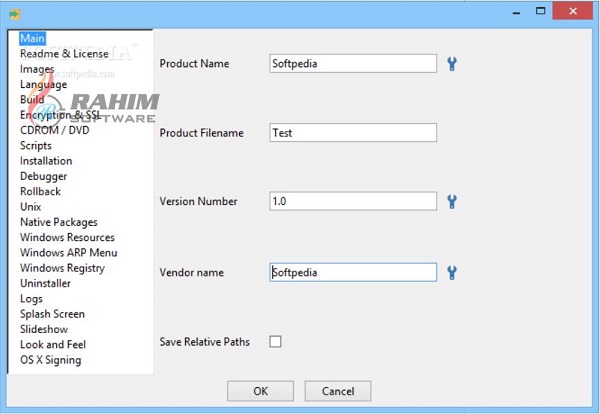Minimize the settings dialog window
Screen dimensions: 600x414
tap(517, 11)
